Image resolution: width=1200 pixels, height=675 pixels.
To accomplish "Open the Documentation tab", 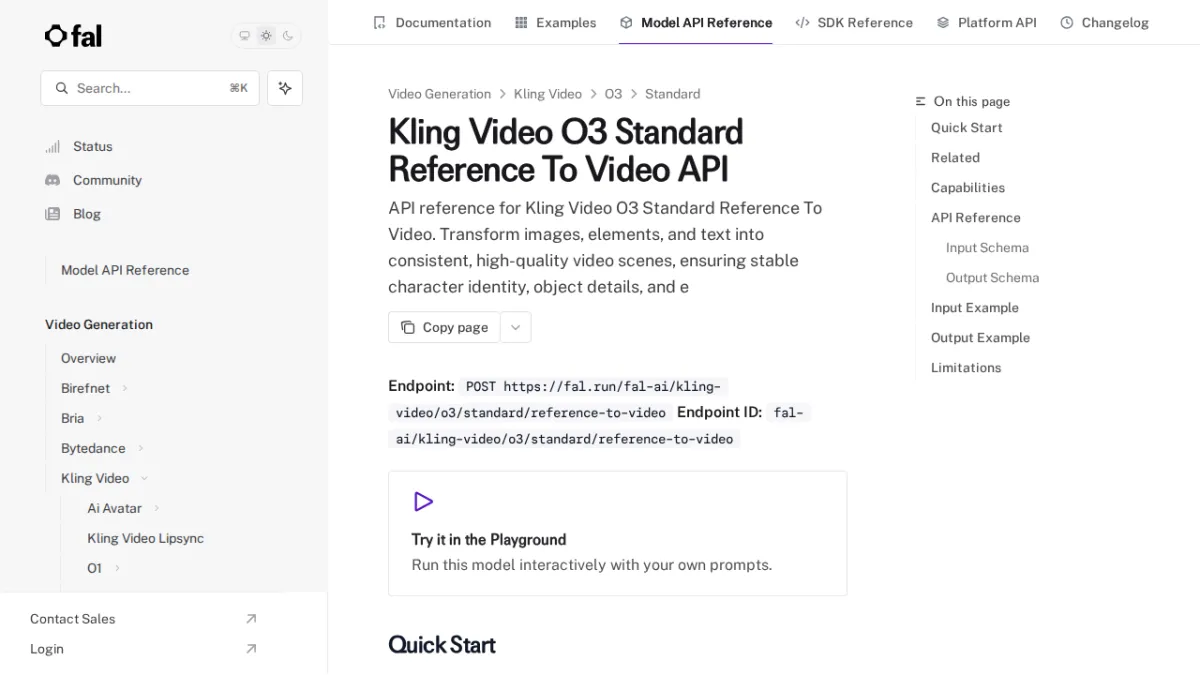I will (432, 22).
